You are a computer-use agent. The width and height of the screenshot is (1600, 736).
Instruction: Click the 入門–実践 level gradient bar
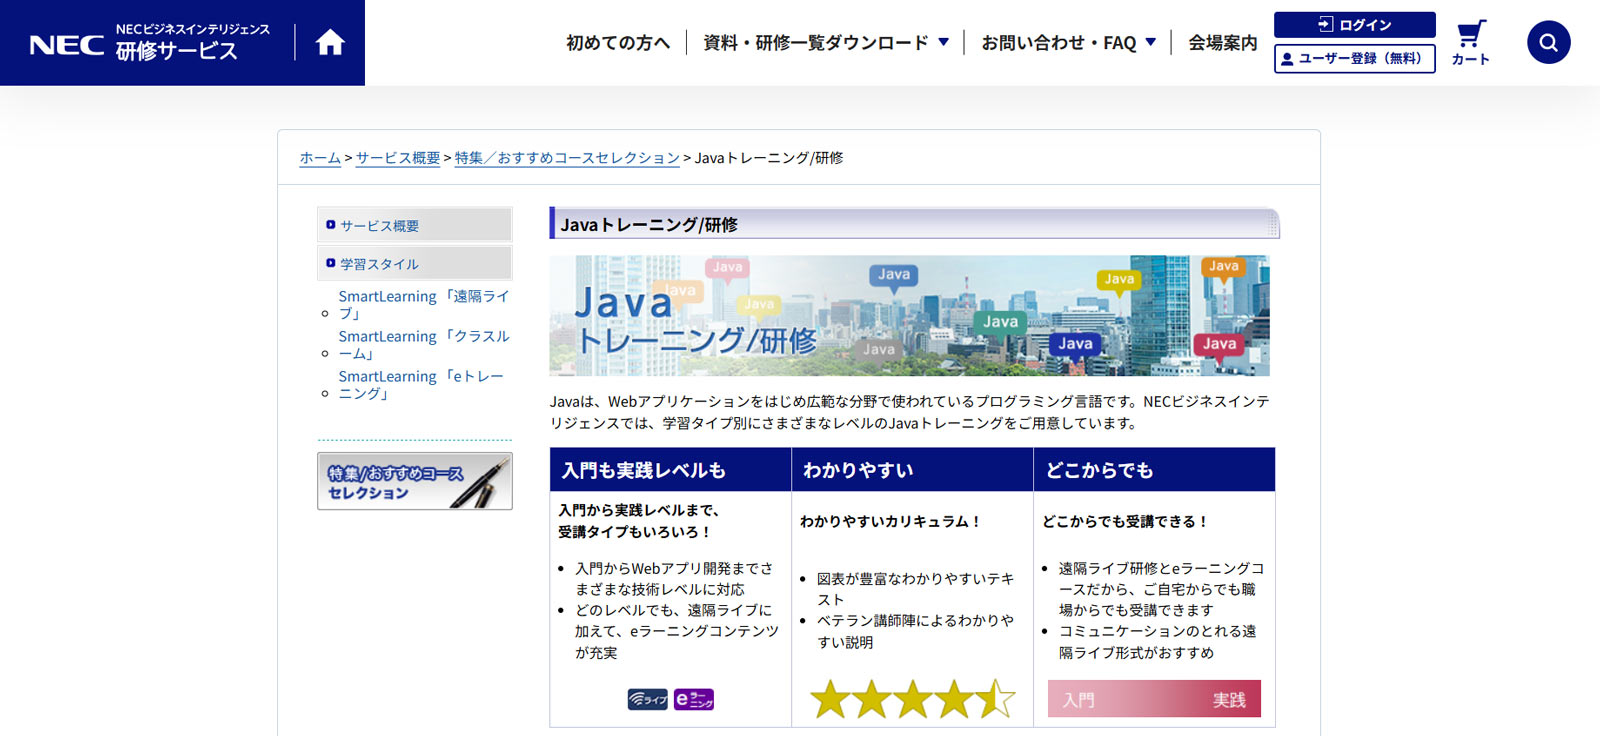(1154, 699)
